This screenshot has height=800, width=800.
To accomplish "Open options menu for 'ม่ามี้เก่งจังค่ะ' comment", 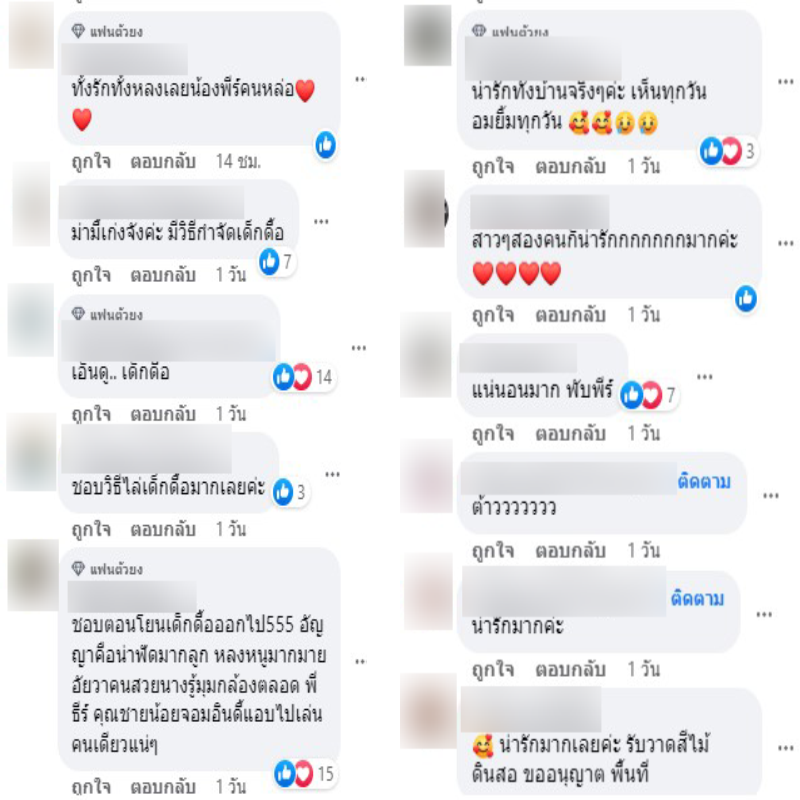I will click(321, 221).
